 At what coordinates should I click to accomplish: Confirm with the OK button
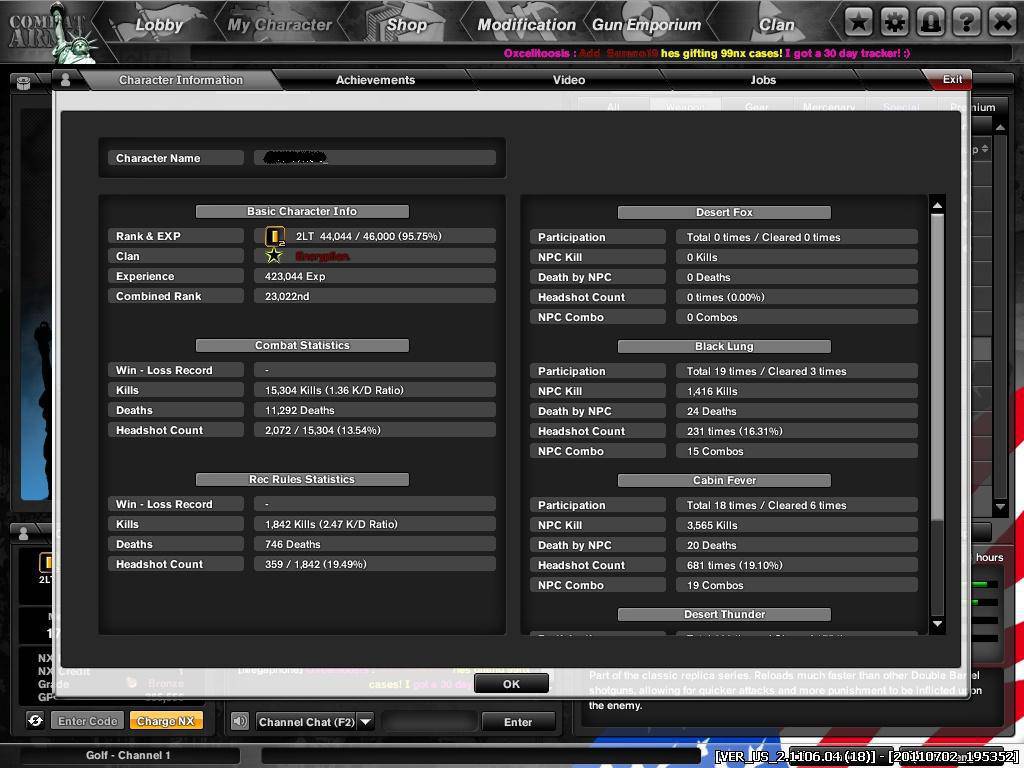pos(511,684)
